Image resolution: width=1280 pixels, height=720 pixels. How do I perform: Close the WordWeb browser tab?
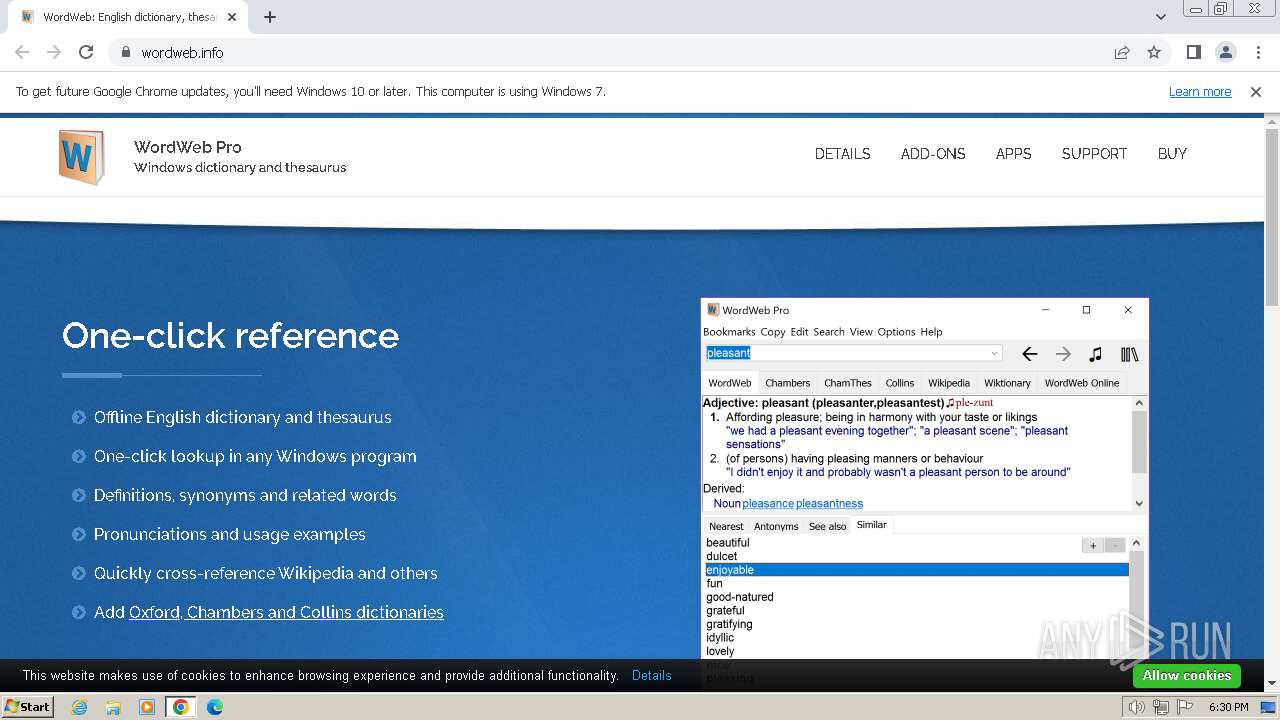[232, 17]
